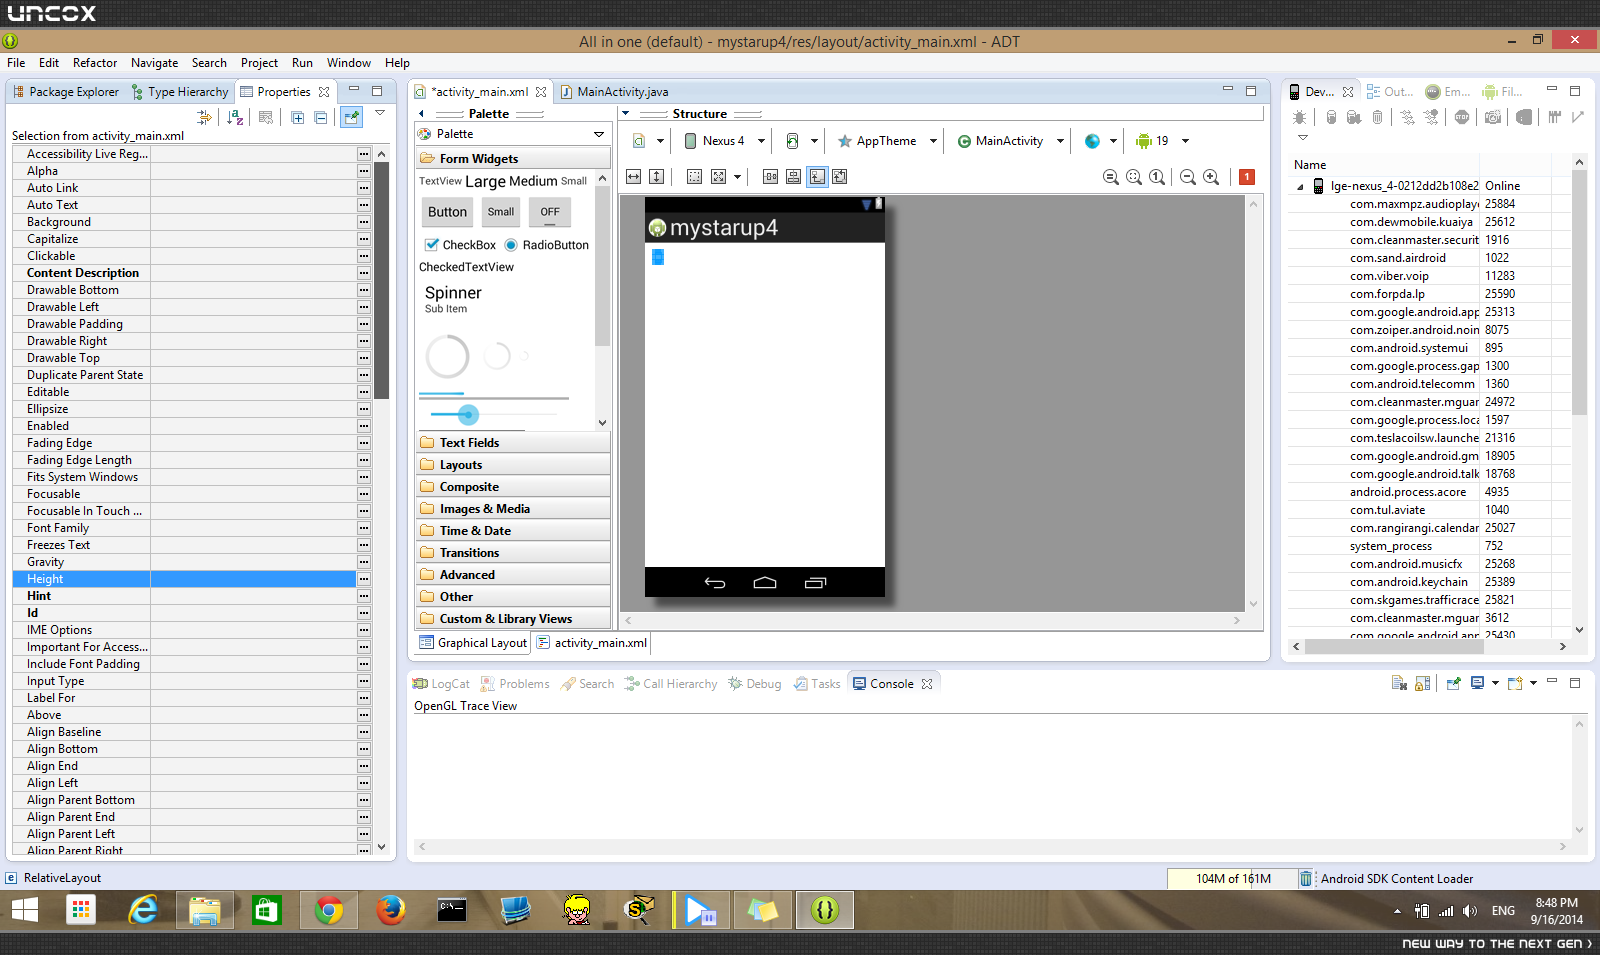Switch to the Package Explorer tab
Viewport: 1600px width, 955px height.
[66, 92]
